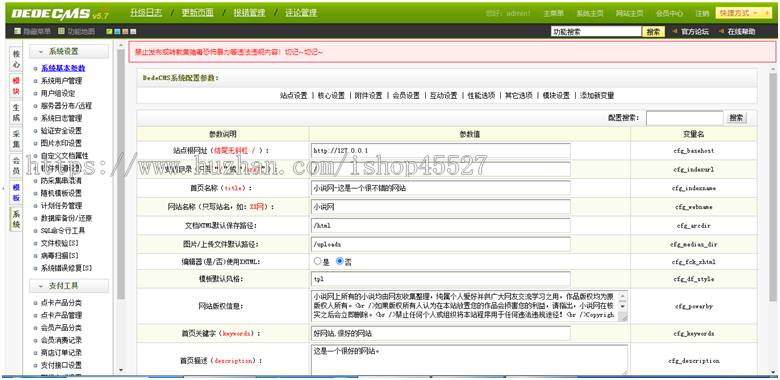Switch to the 添加新变量 config tab

pos(597,95)
